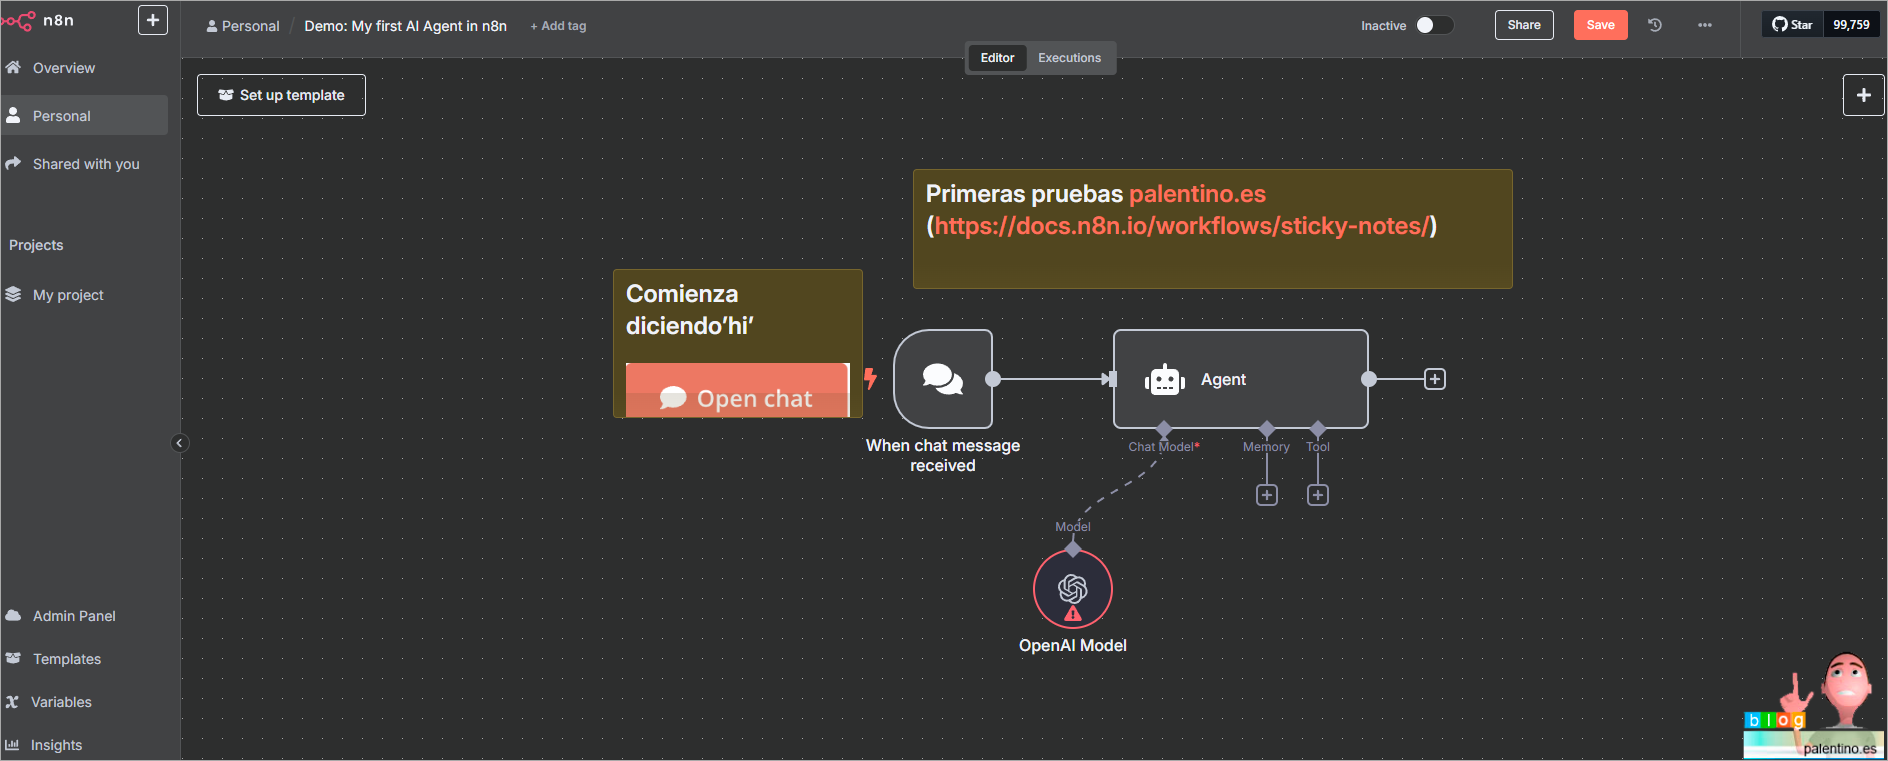1888x761 pixels.
Task: Add a Tool sub-node
Action: click(x=1318, y=495)
